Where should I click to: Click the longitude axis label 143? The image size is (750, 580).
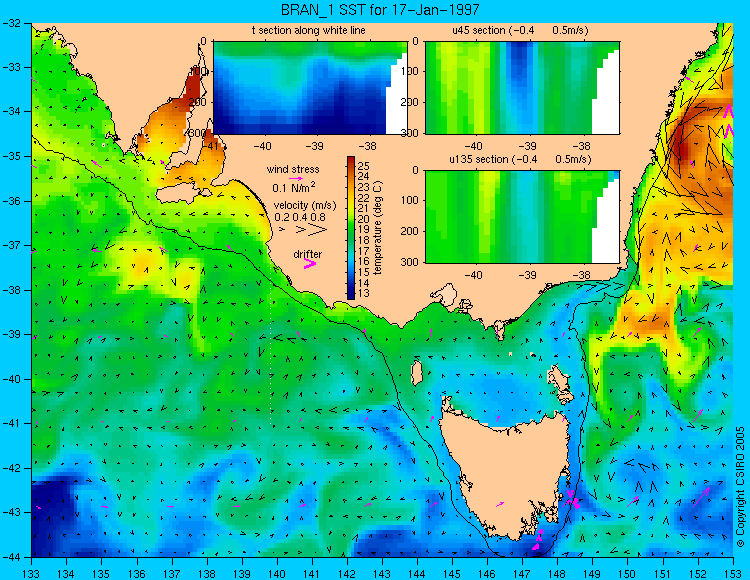click(x=382, y=574)
